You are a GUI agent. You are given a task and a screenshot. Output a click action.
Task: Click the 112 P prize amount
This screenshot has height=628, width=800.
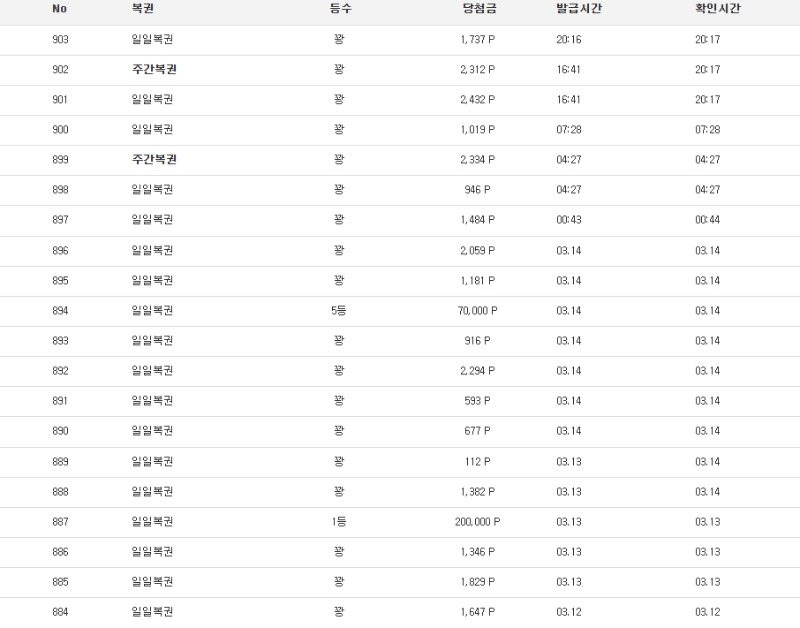[x=477, y=461]
